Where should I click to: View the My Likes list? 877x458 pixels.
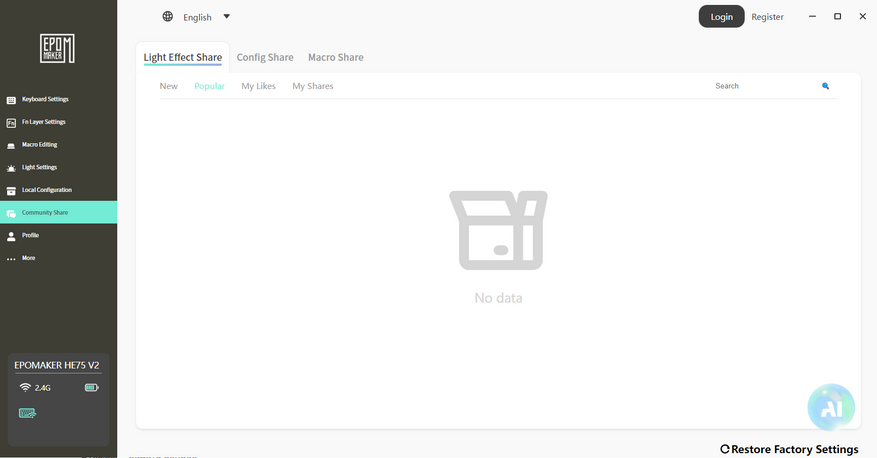click(x=258, y=86)
